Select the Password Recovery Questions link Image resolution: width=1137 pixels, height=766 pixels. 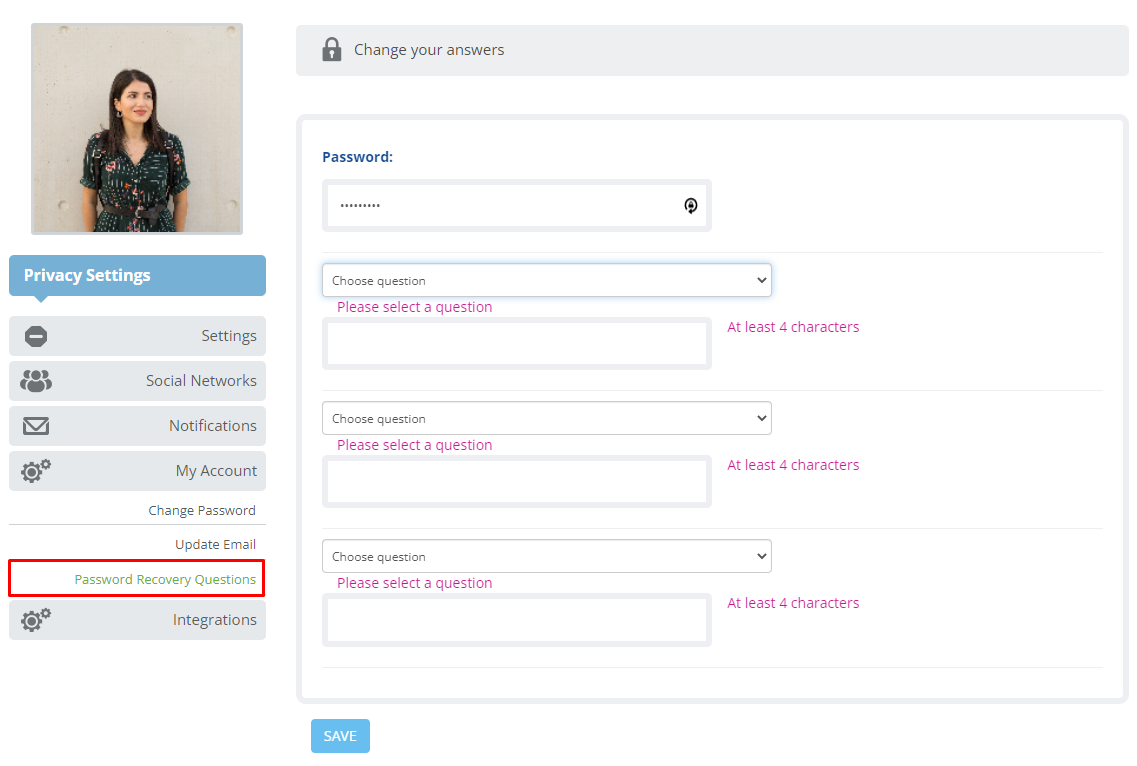click(x=165, y=580)
